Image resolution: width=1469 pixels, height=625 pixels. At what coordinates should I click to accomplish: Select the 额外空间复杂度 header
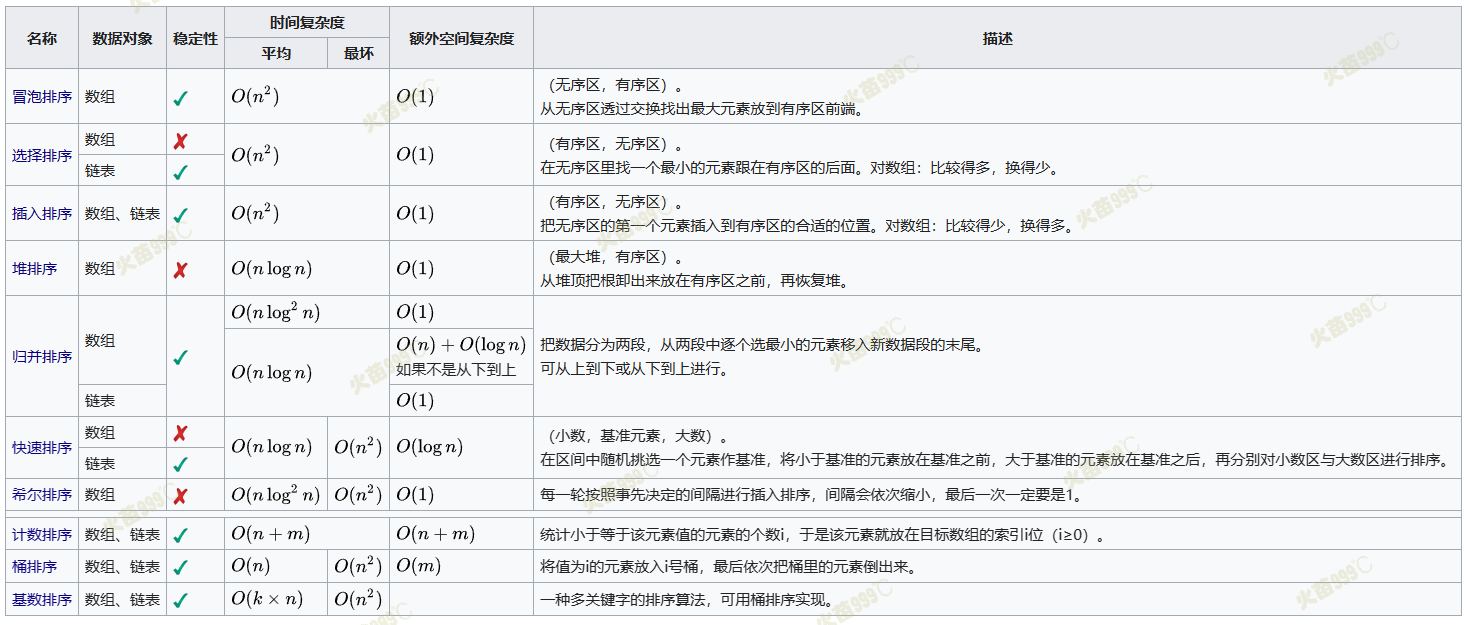pyautogui.click(x=461, y=38)
